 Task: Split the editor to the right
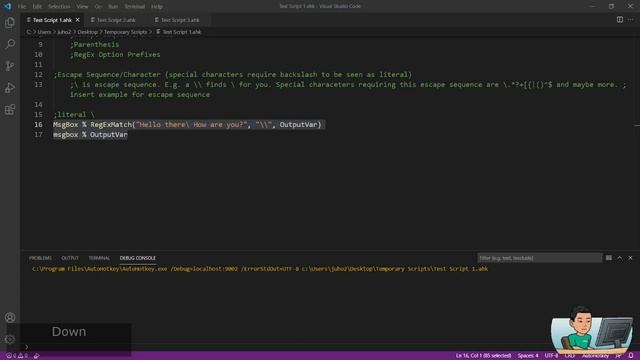620,20
